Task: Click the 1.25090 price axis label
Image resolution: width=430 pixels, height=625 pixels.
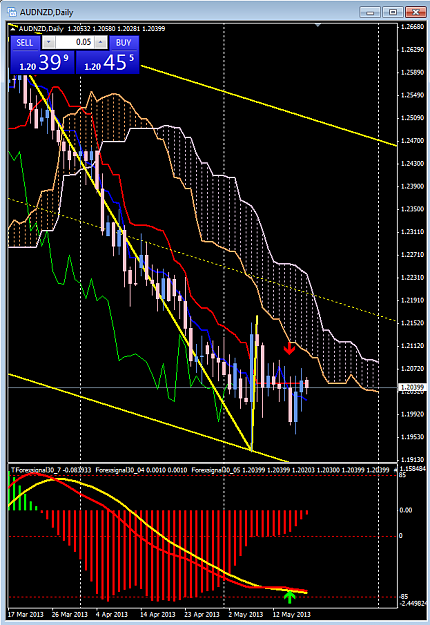Action: click(412, 118)
